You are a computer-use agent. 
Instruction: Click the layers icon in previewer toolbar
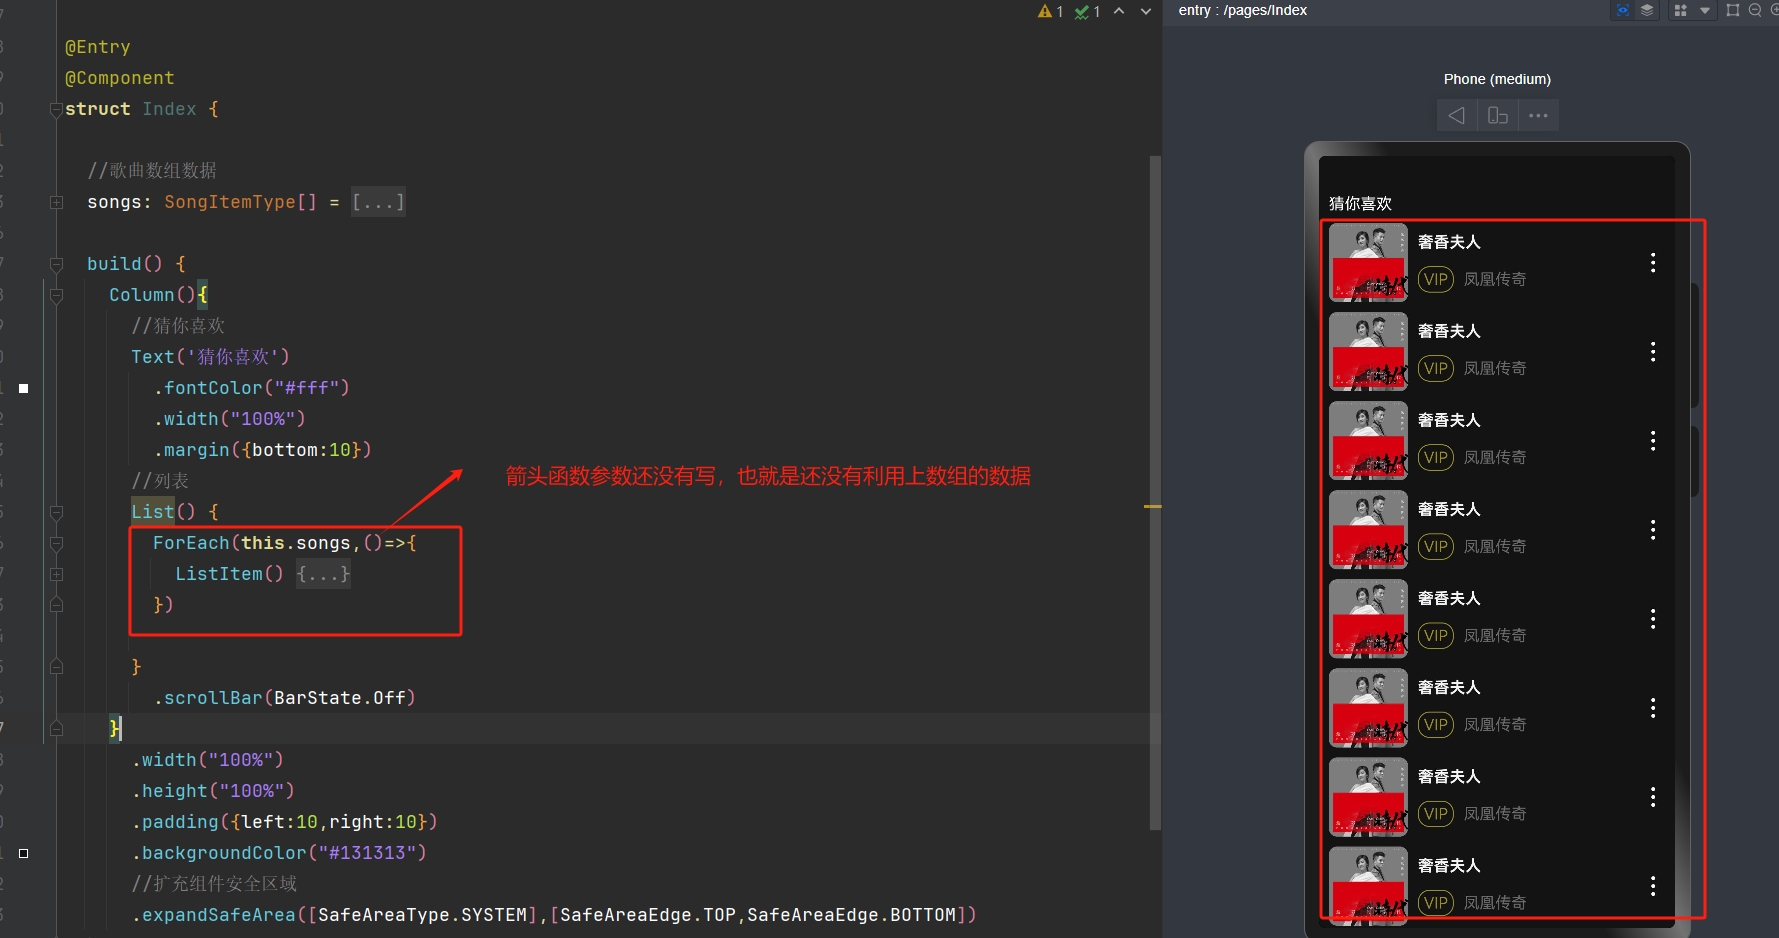click(x=1647, y=10)
